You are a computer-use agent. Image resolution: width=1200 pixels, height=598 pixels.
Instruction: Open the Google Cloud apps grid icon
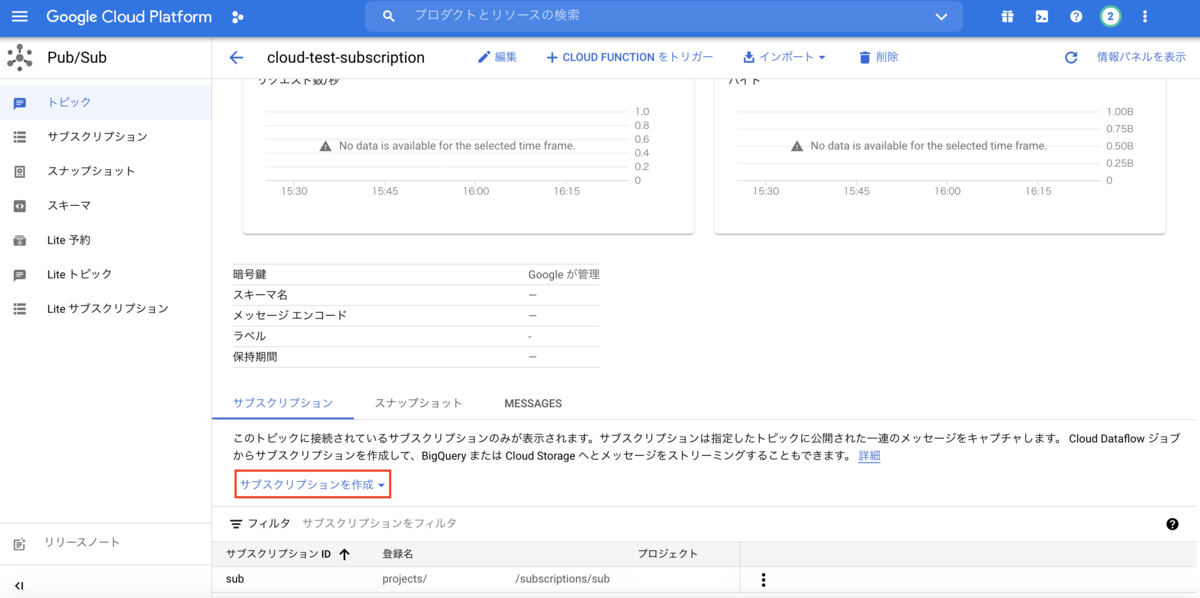point(1007,16)
